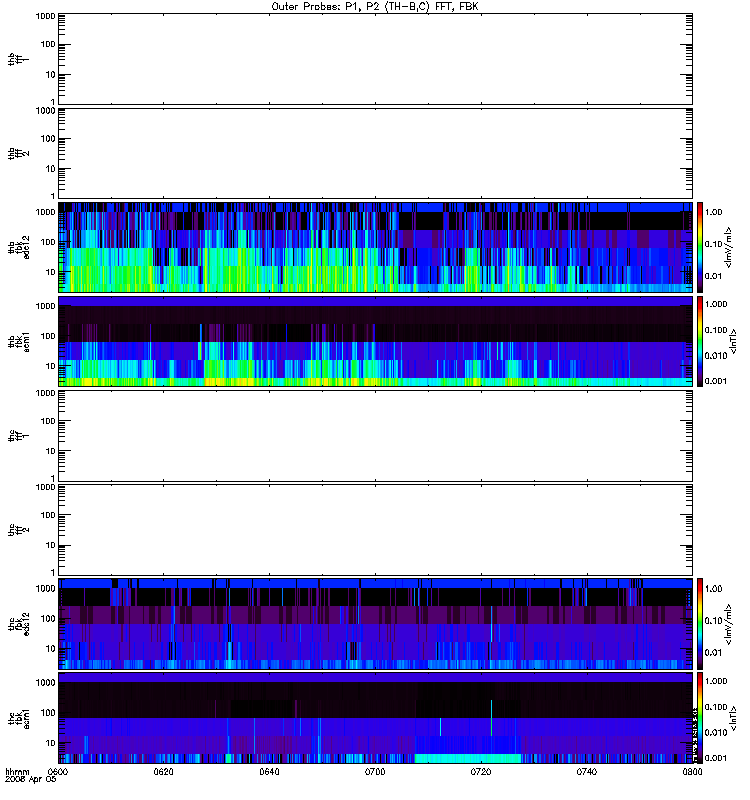Click the thc scm1 color bar
The height and width of the screenshot is (800, 750).
click(700, 718)
